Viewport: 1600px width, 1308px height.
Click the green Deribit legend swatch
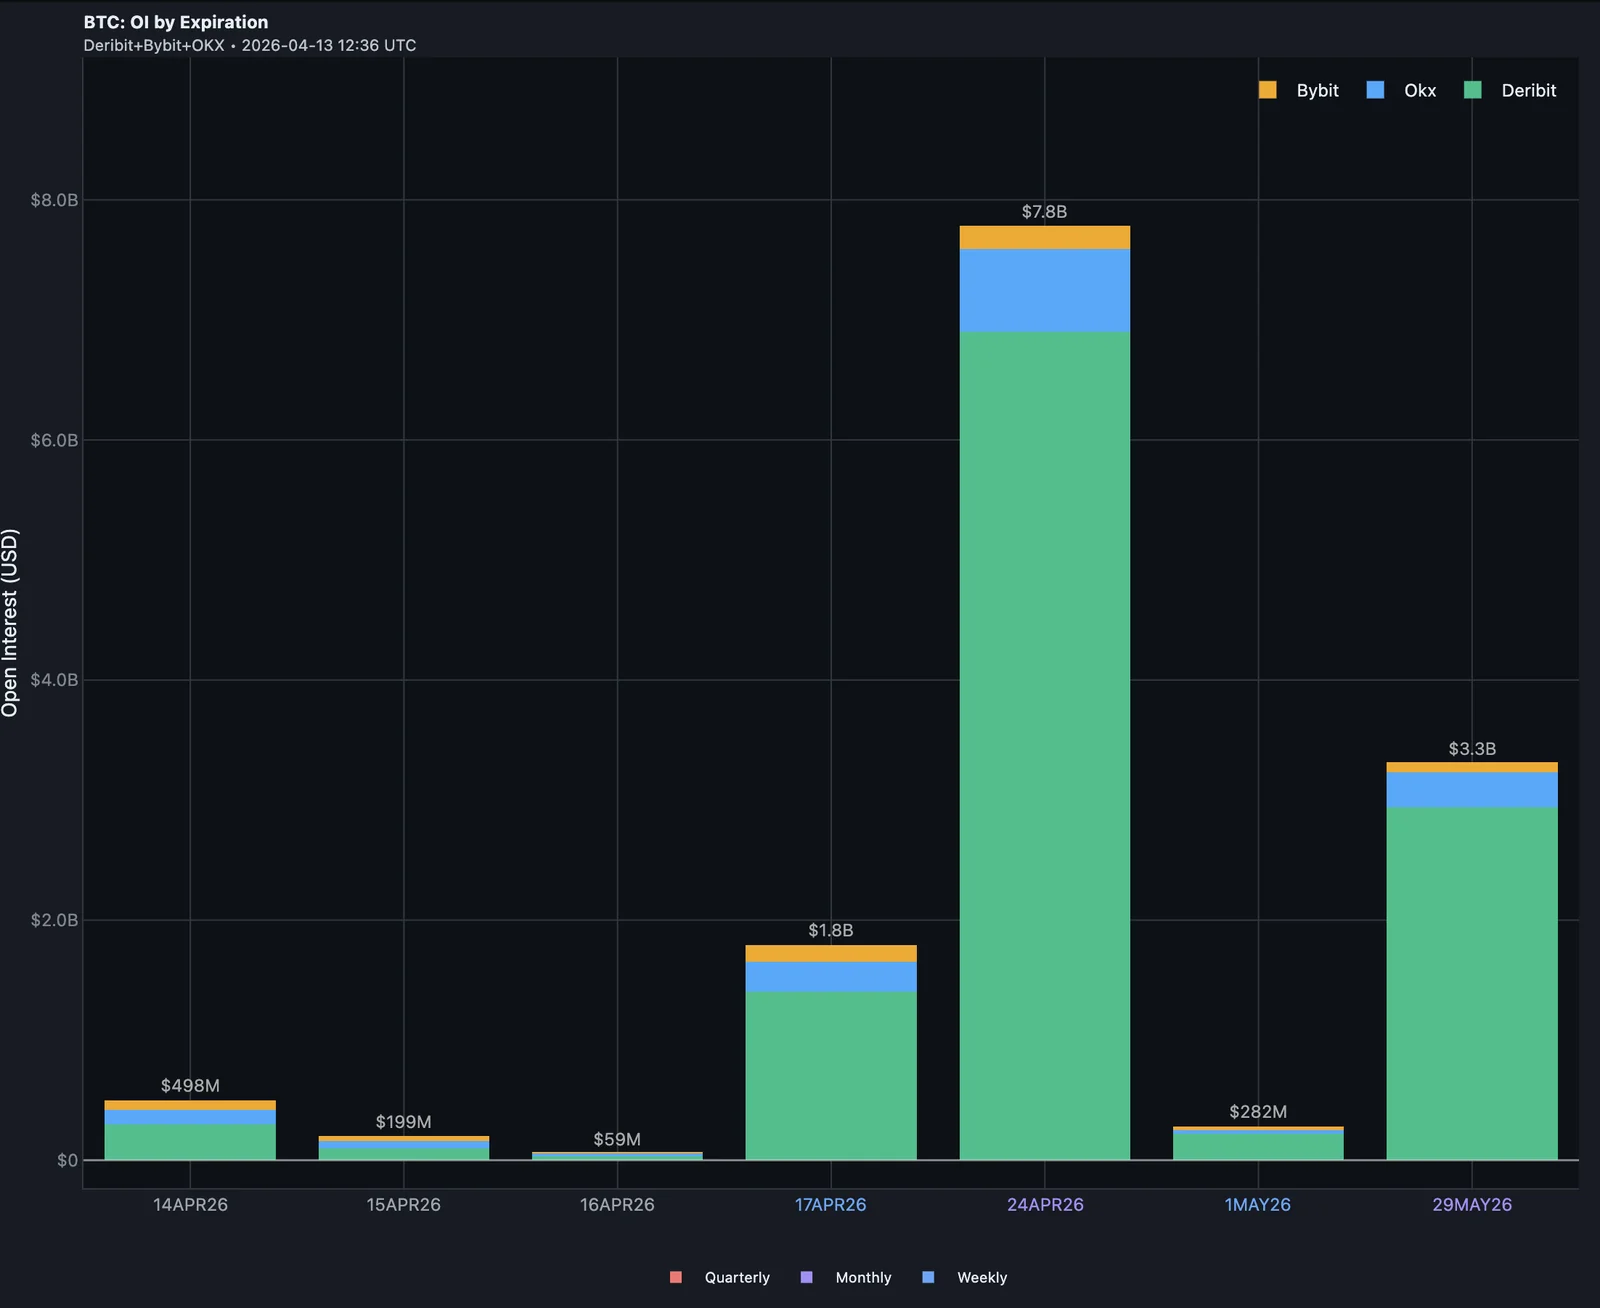pos(1474,90)
